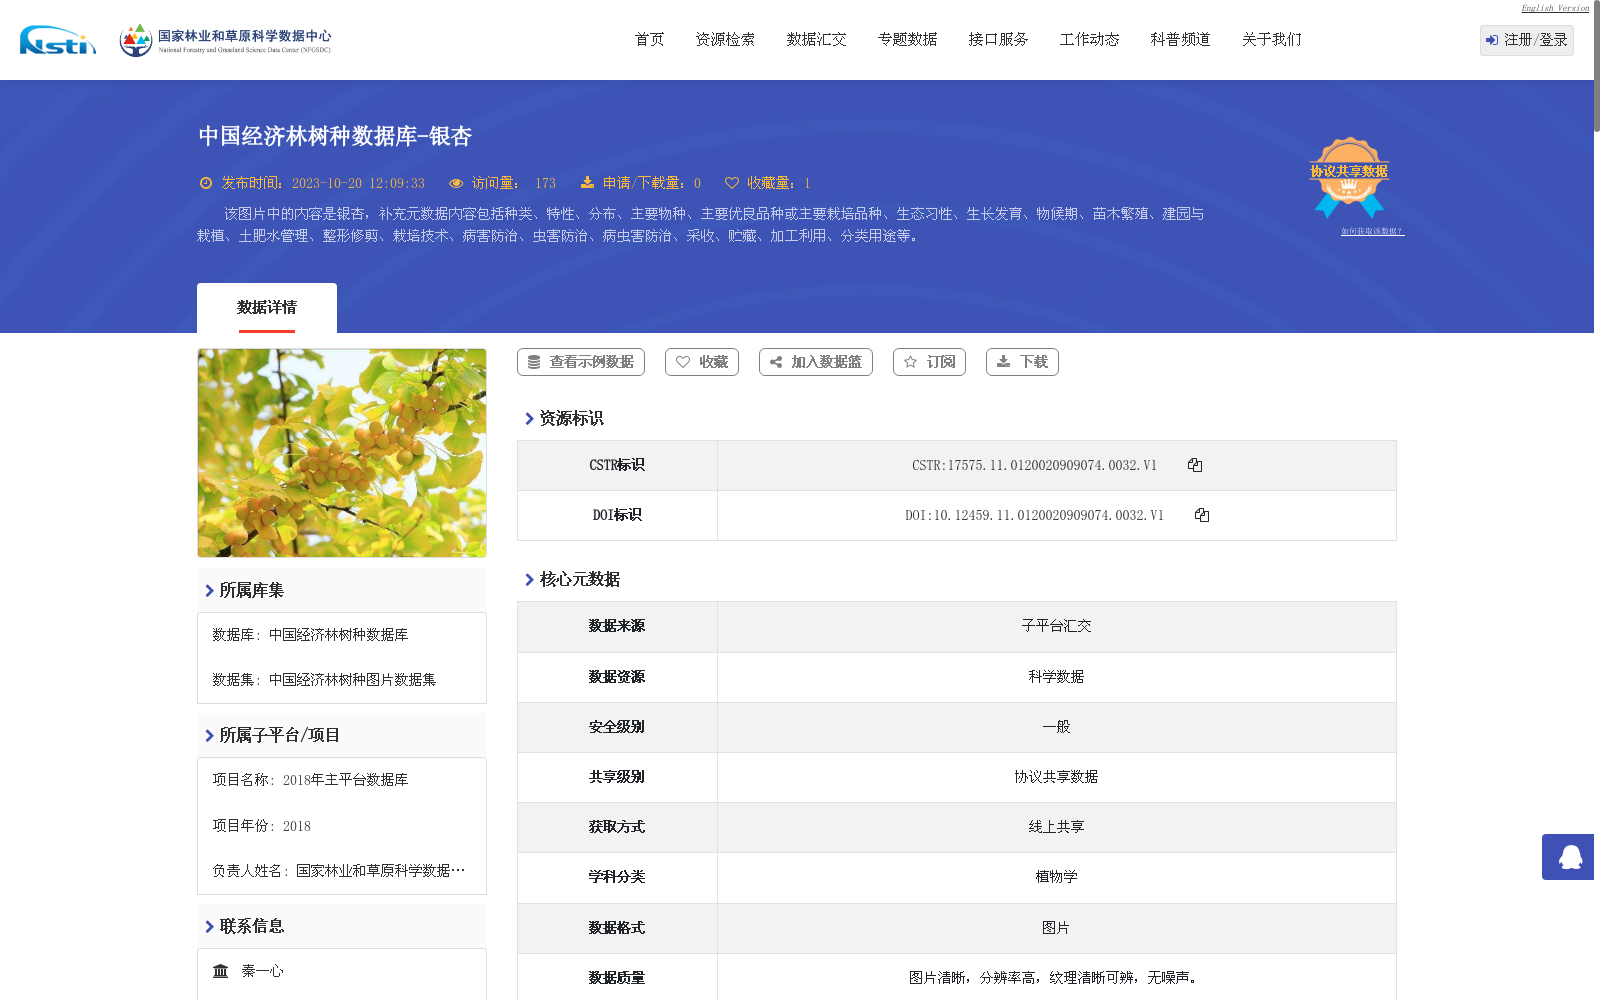Screen dimensions: 1600x1000
Task: Open the 专题数据 menu
Action: pos(908,40)
